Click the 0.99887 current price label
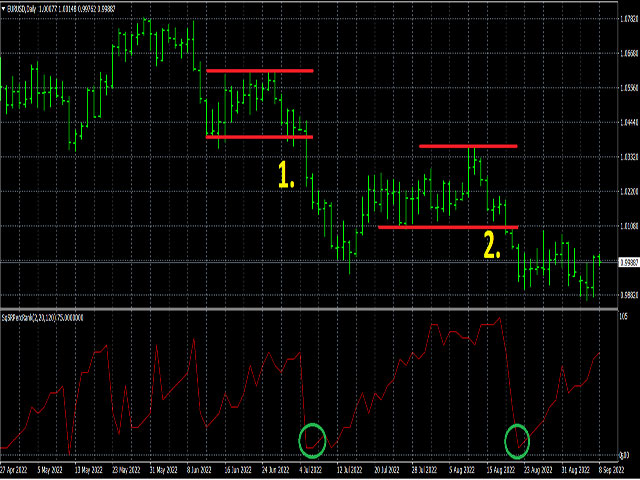Screen dimensions: 640x480 pyautogui.click(x=629, y=263)
